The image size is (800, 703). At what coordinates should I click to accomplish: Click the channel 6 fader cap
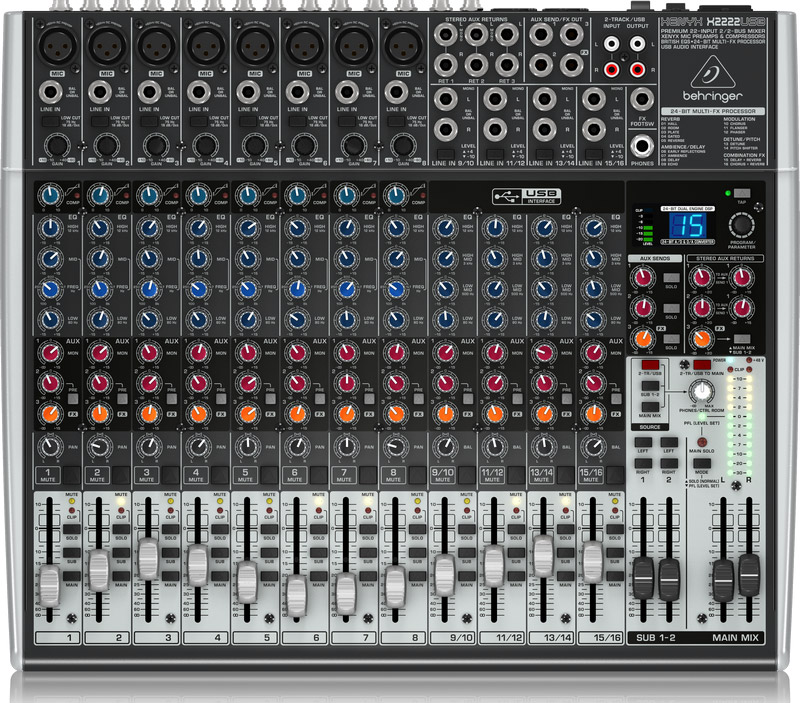296,596
